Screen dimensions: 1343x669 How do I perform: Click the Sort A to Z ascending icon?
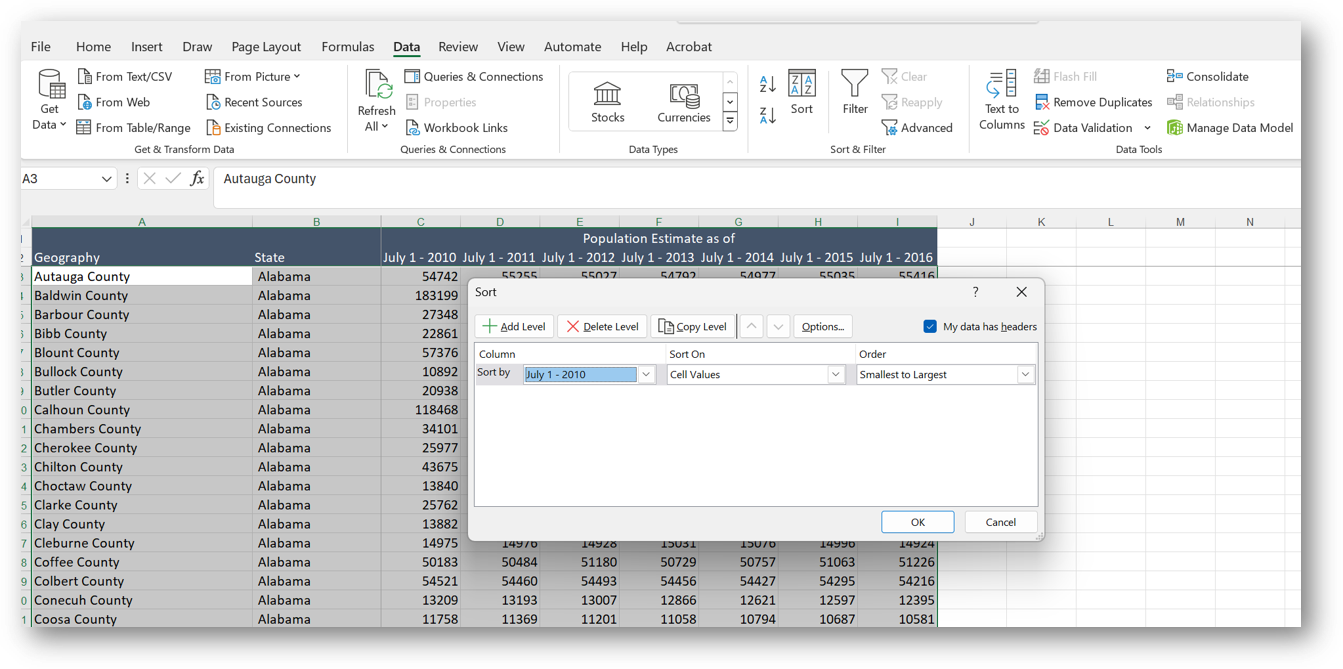(x=766, y=82)
